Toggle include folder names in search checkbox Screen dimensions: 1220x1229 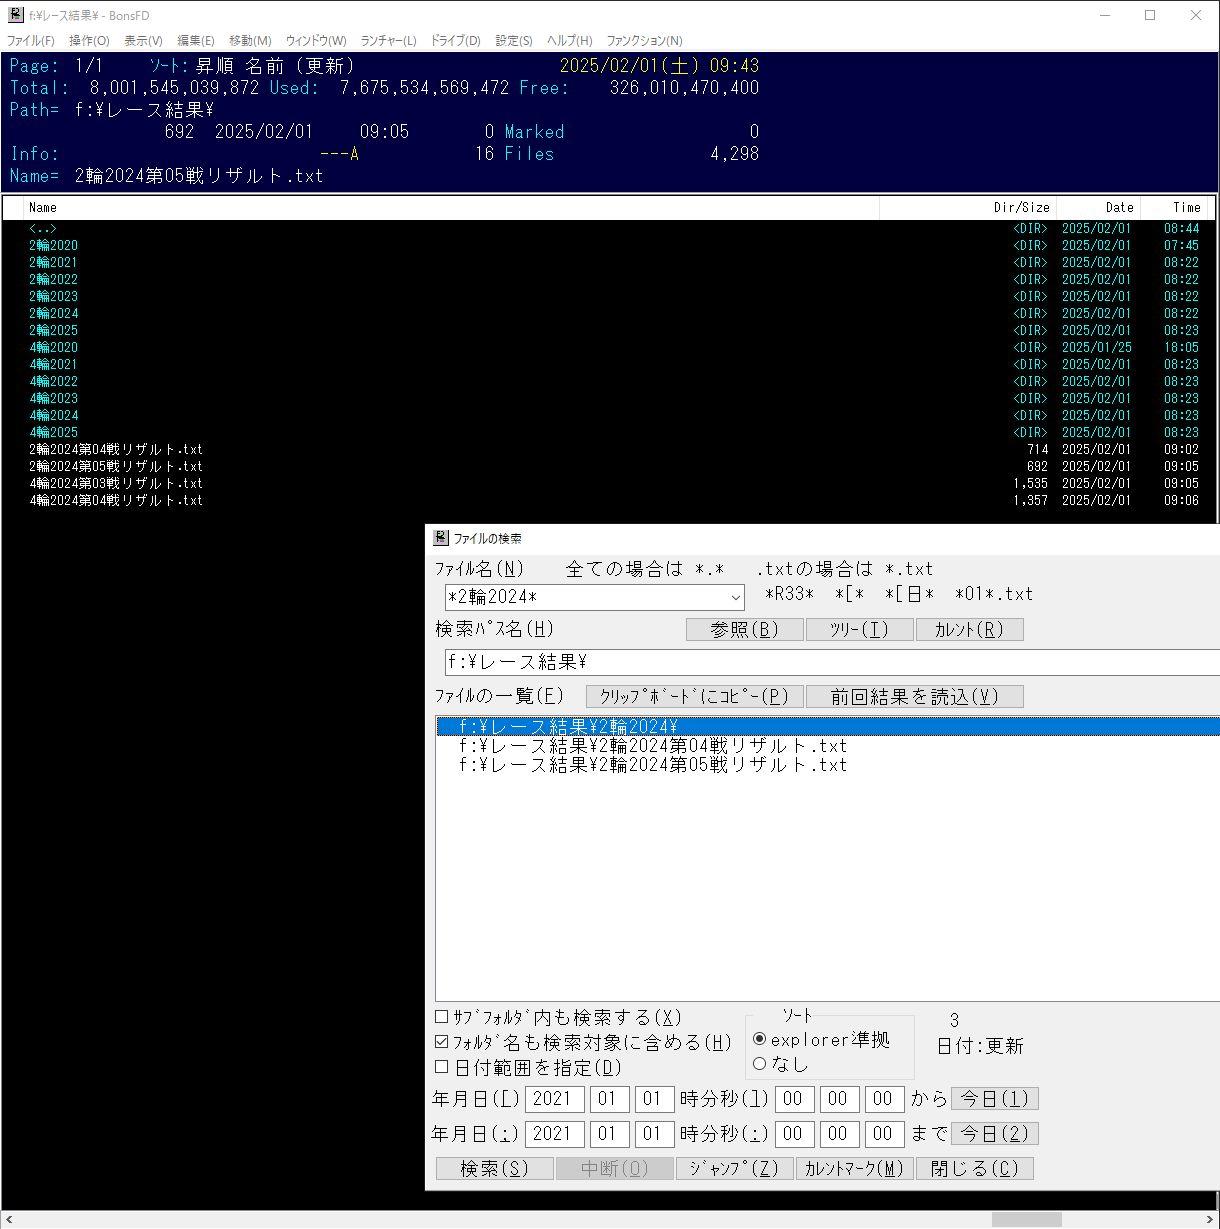coord(442,1042)
